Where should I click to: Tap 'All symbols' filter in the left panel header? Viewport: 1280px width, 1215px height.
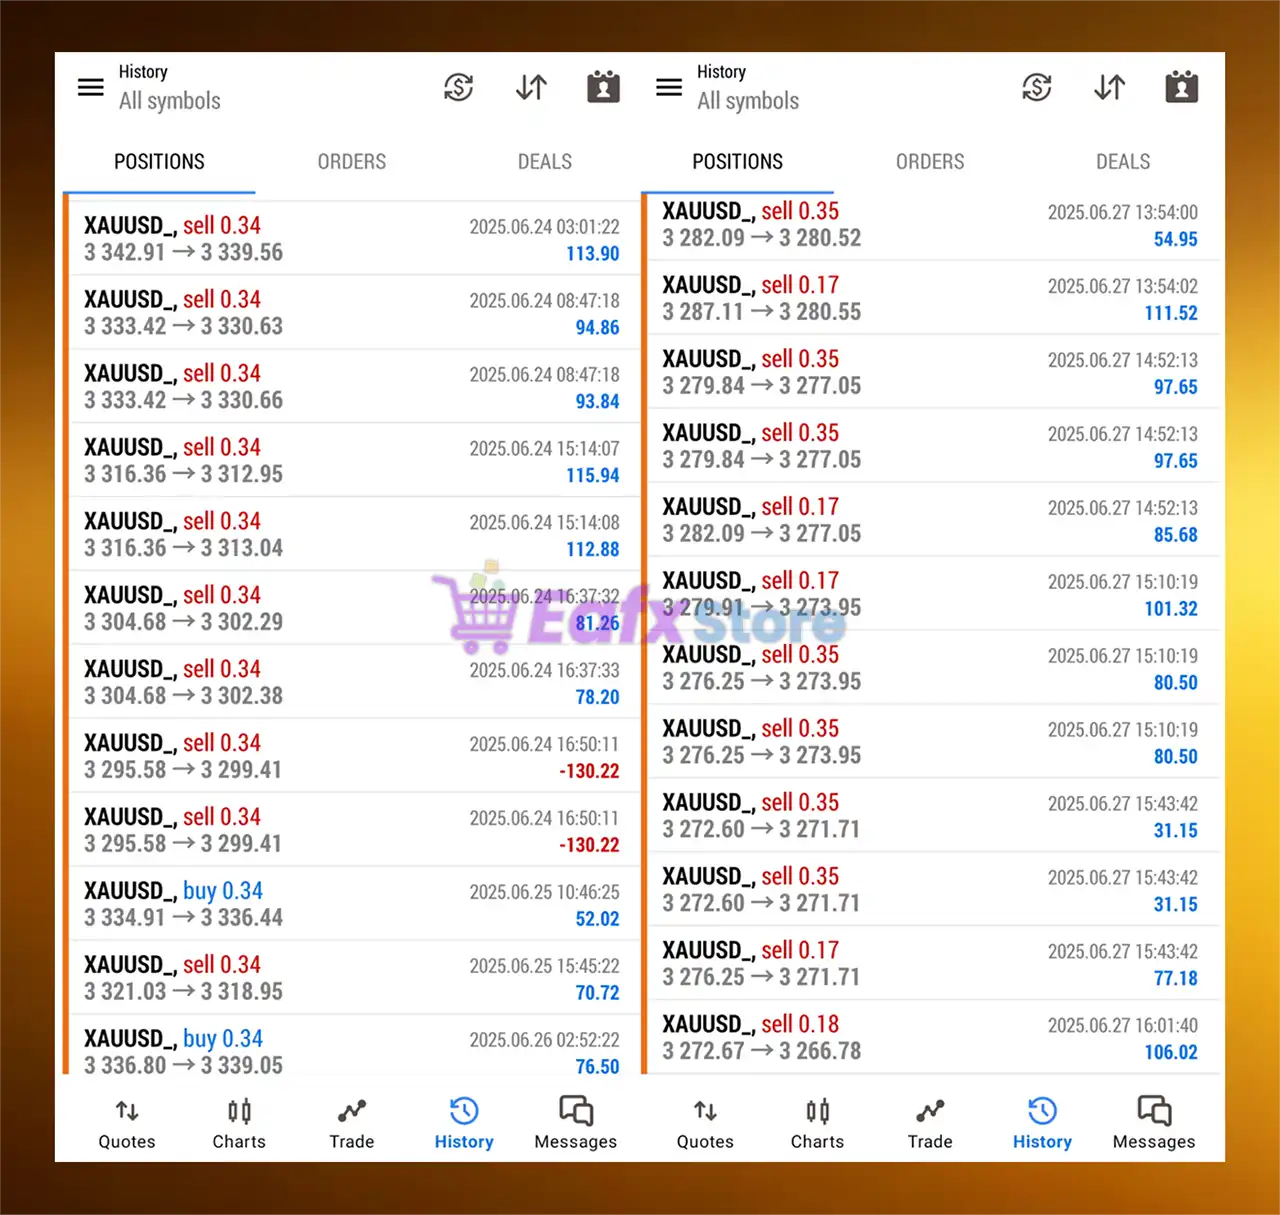click(x=170, y=101)
